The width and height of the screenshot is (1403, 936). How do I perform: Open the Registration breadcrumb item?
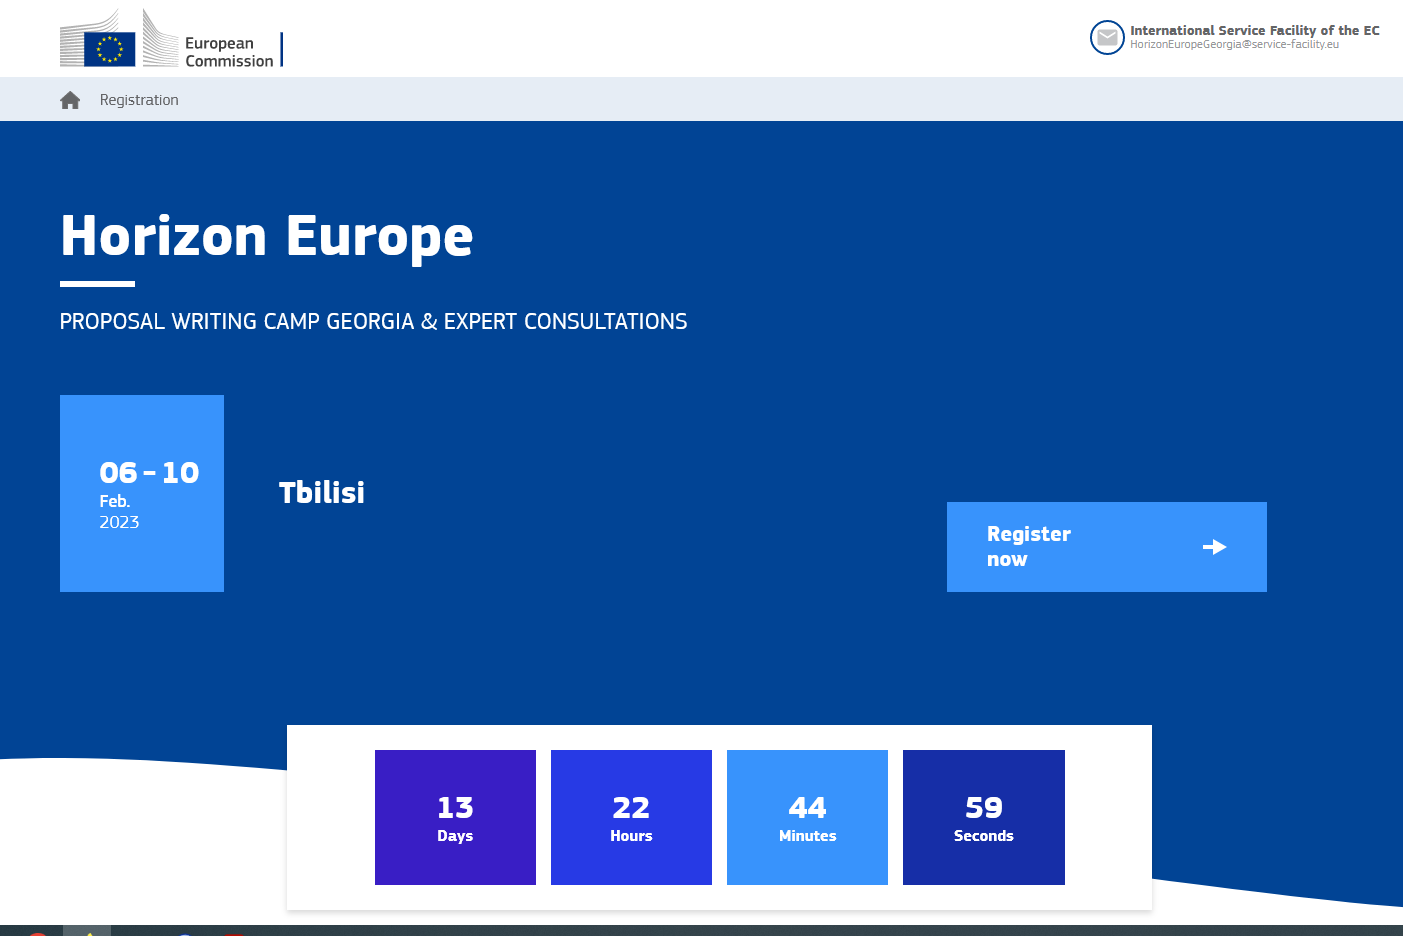point(139,100)
